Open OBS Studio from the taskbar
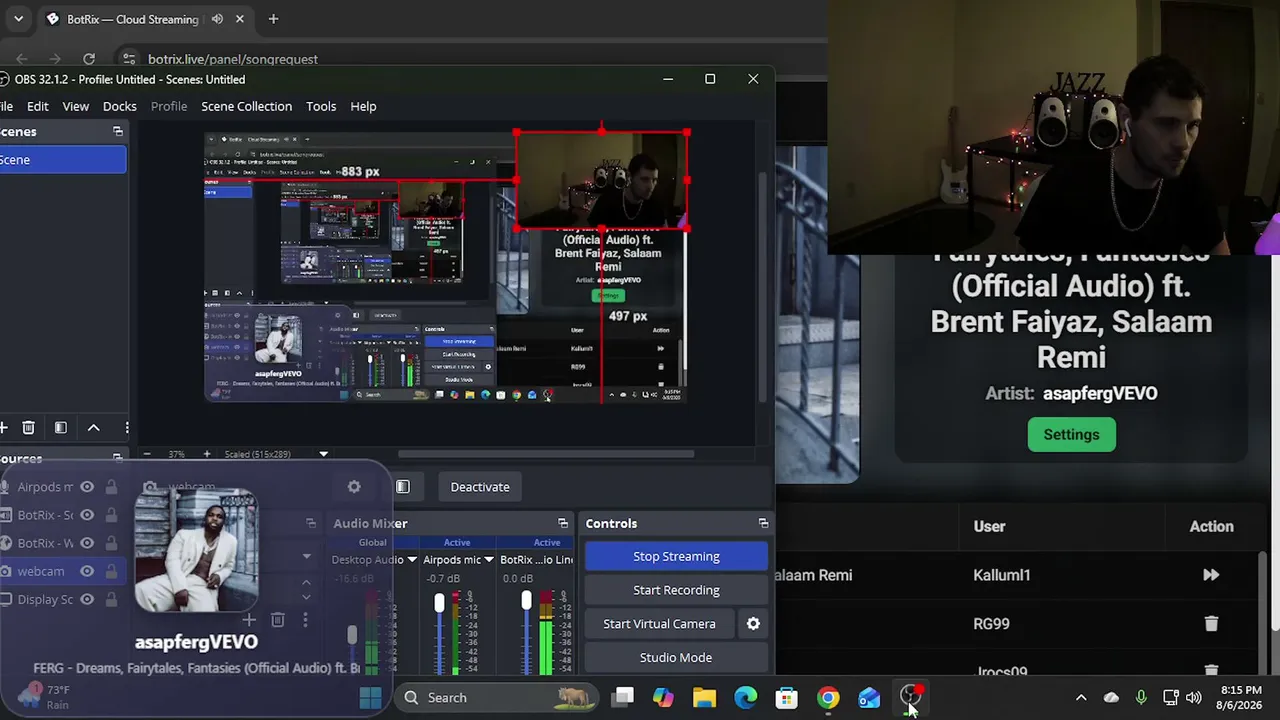The width and height of the screenshot is (1280, 720). [910, 696]
